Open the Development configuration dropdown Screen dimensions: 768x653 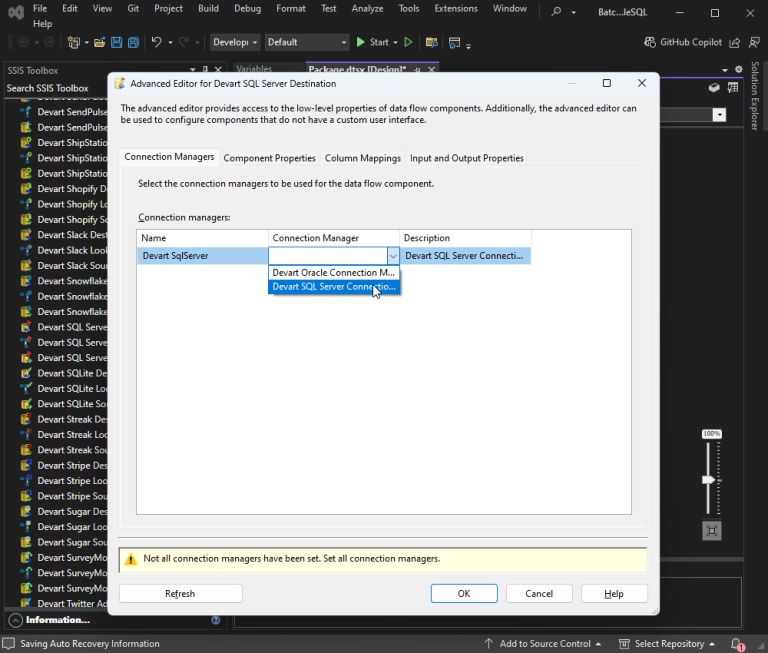pyautogui.click(x=235, y=42)
